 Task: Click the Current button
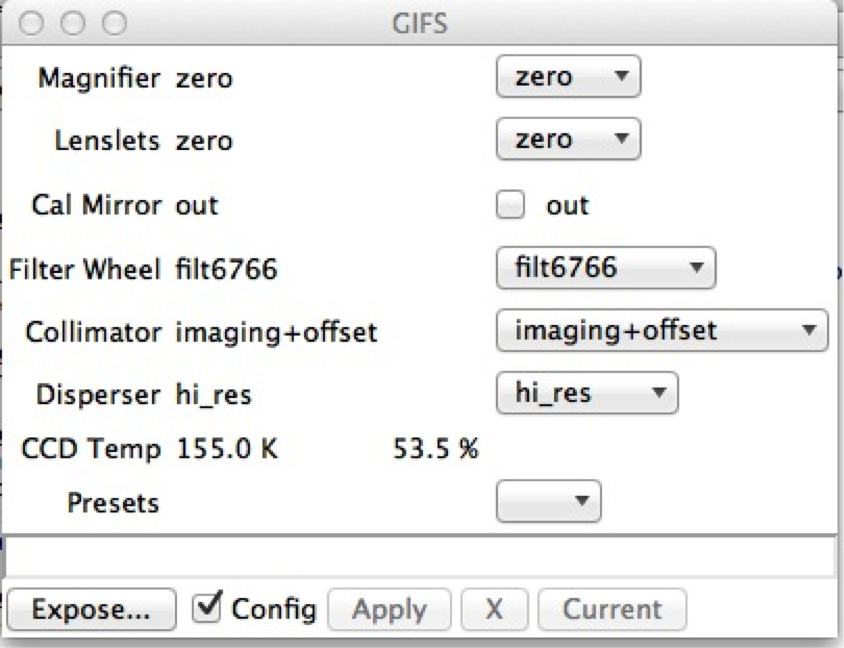612,609
